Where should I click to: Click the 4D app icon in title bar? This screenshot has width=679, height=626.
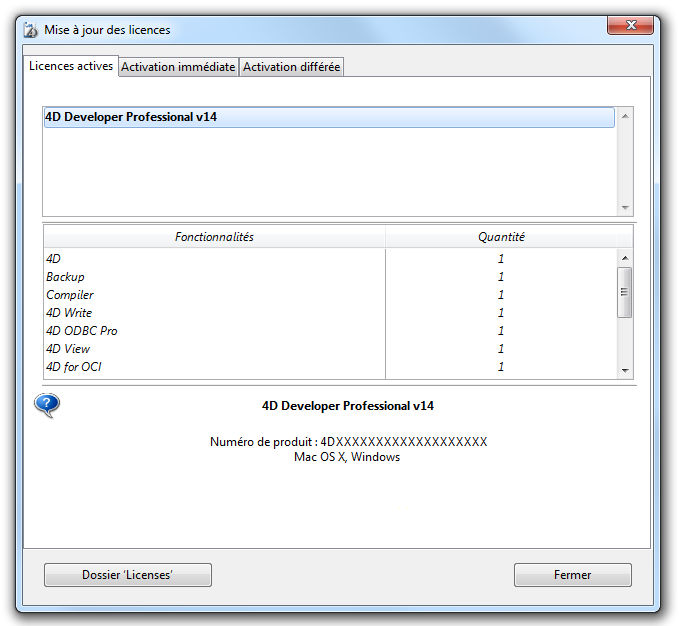tap(31, 30)
